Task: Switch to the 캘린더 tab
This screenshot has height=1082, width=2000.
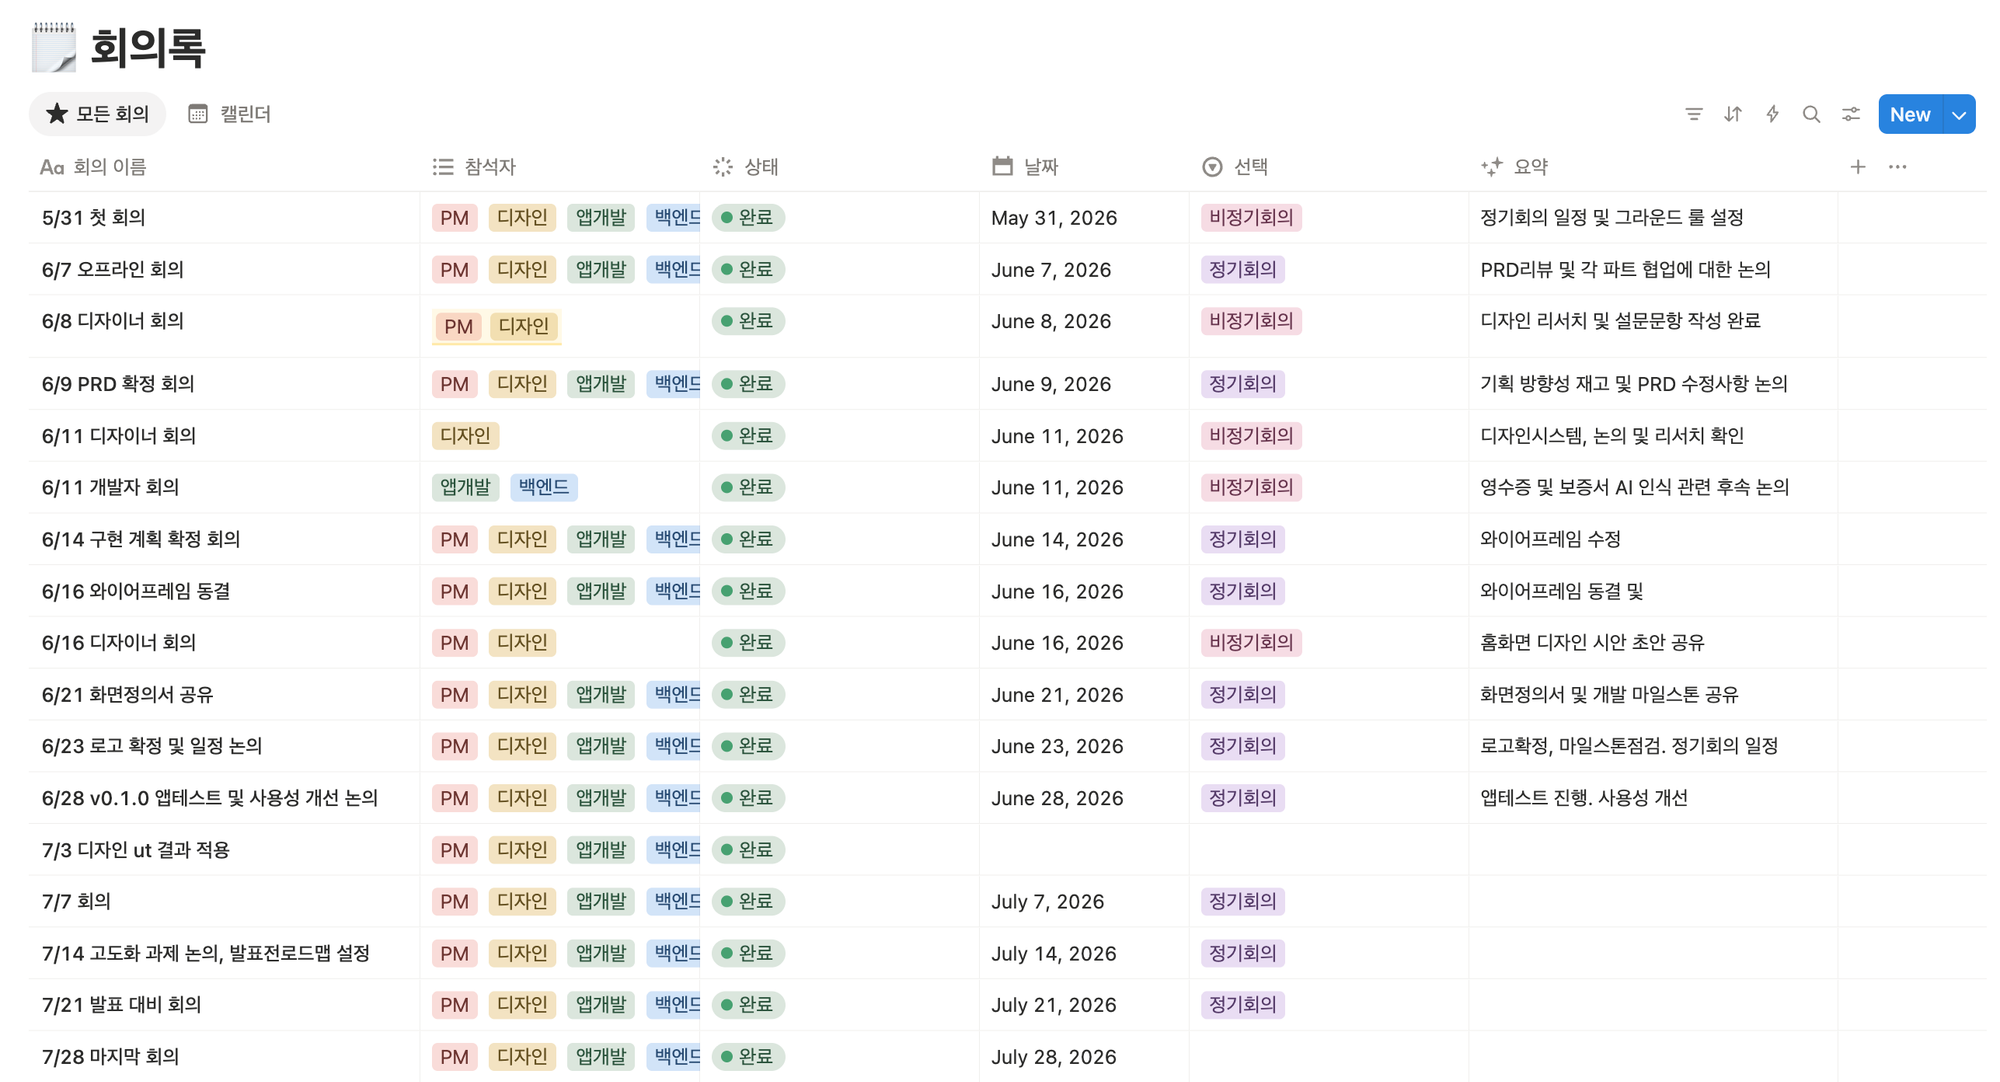Action: (x=230, y=114)
